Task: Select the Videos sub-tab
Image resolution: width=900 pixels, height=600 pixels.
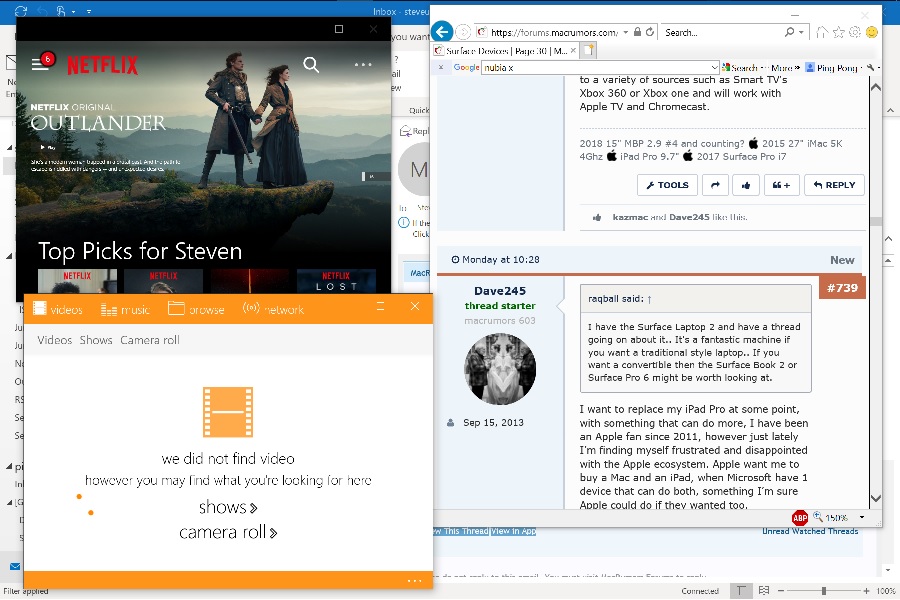Action: pos(55,340)
